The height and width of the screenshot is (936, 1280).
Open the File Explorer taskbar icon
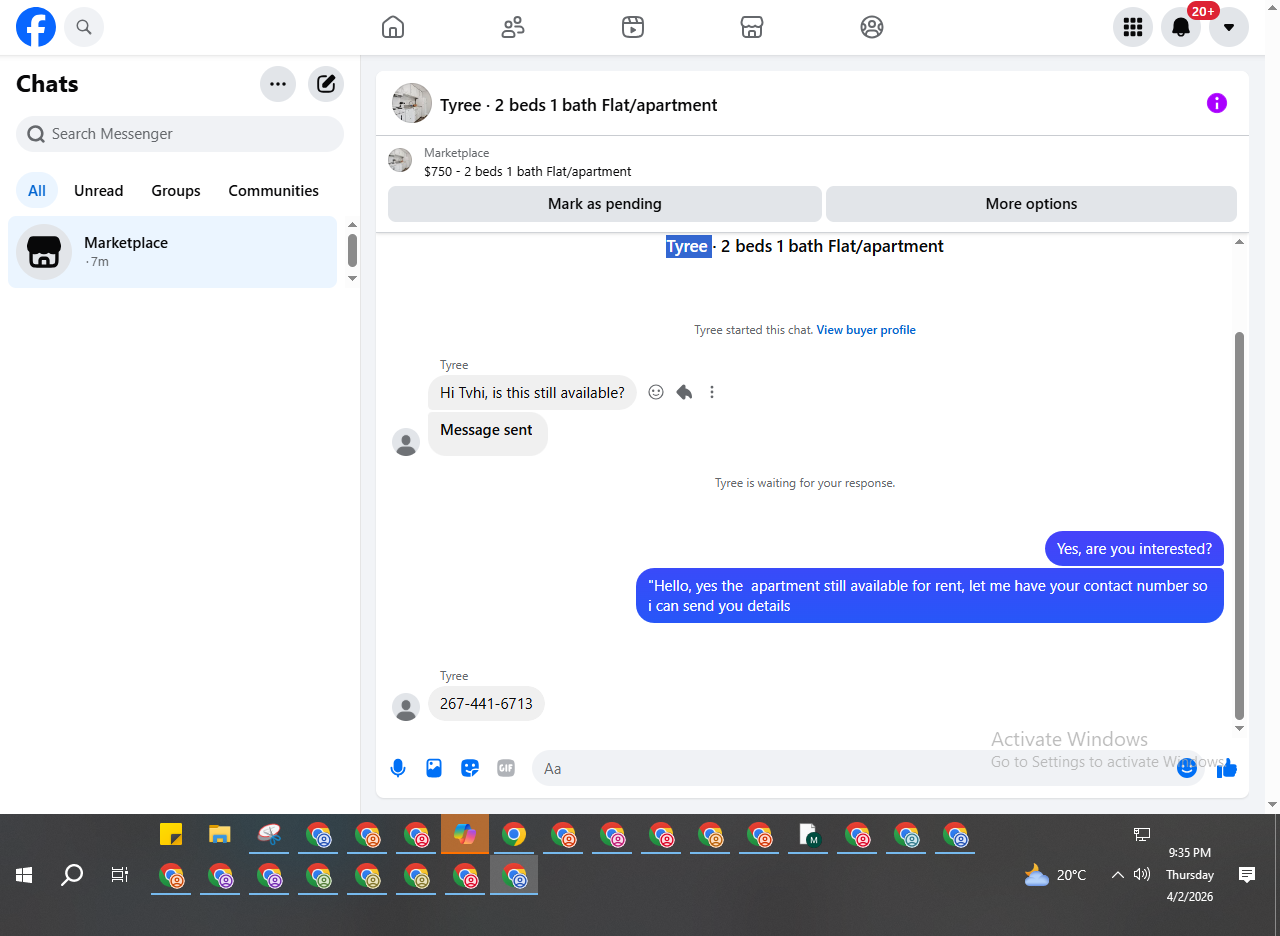click(220, 834)
